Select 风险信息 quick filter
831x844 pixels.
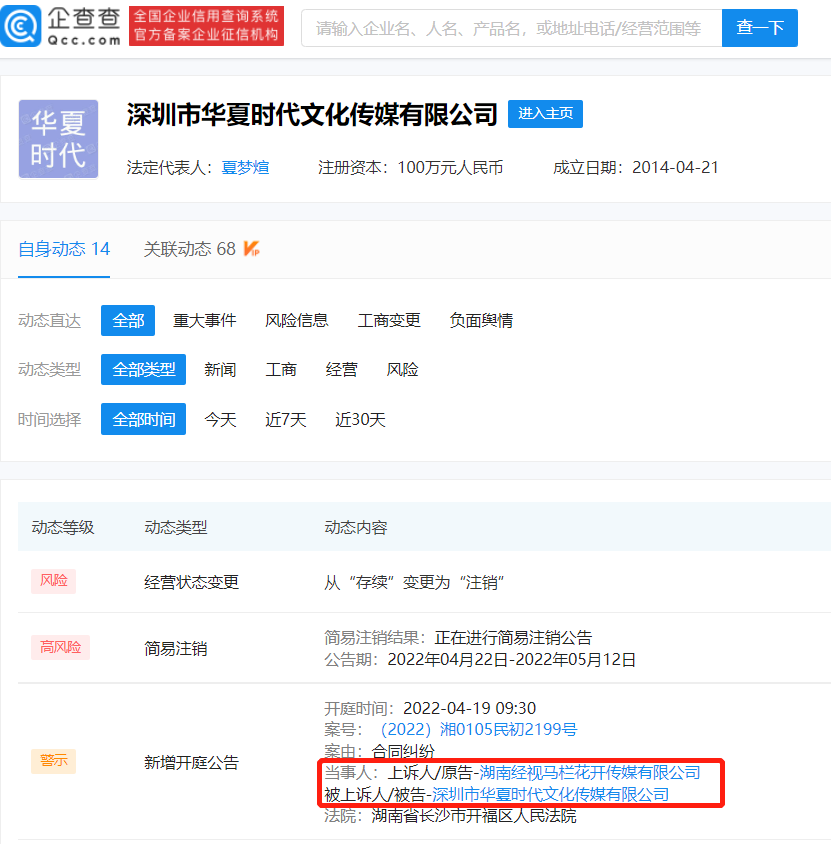(296, 320)
